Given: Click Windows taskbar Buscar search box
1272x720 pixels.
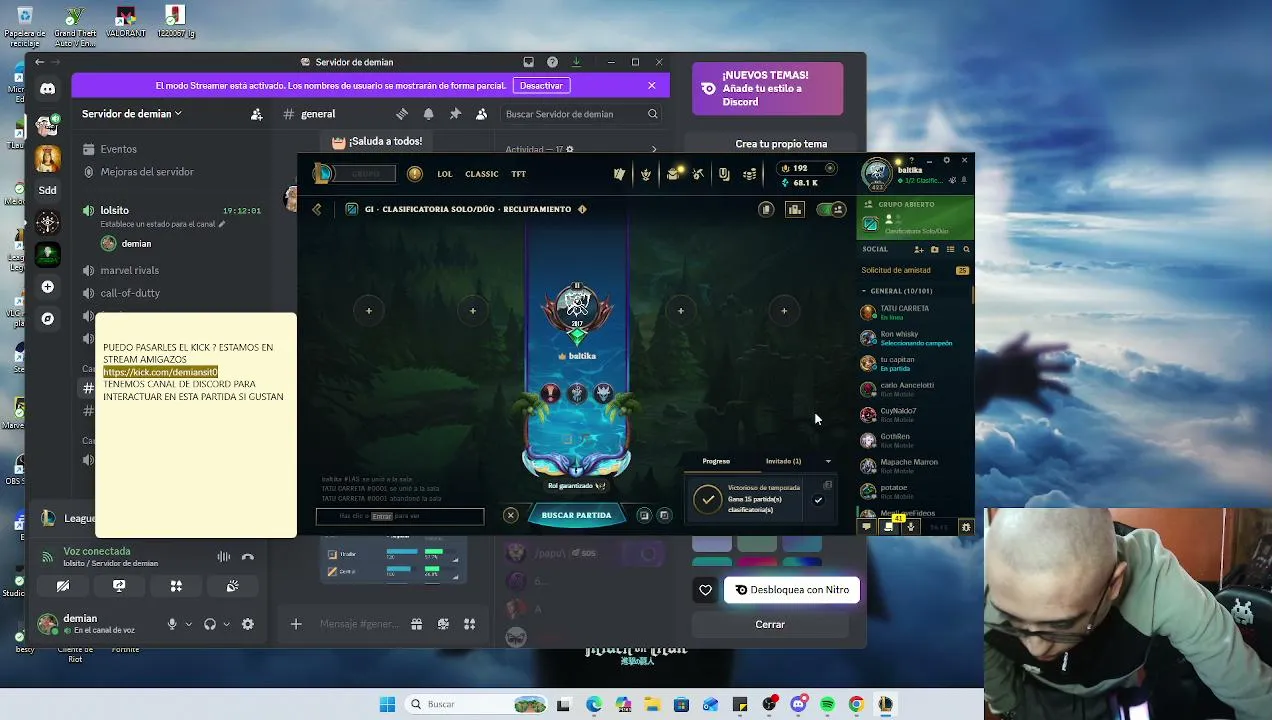Looking at the screenshot, I should tap(478, 704).
